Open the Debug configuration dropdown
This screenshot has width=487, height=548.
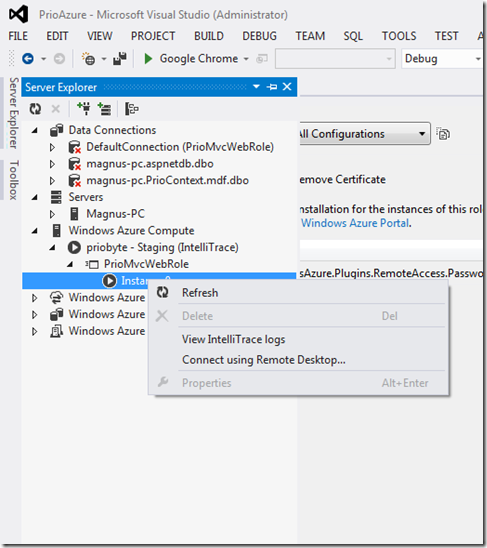click(x=442, y=59)
